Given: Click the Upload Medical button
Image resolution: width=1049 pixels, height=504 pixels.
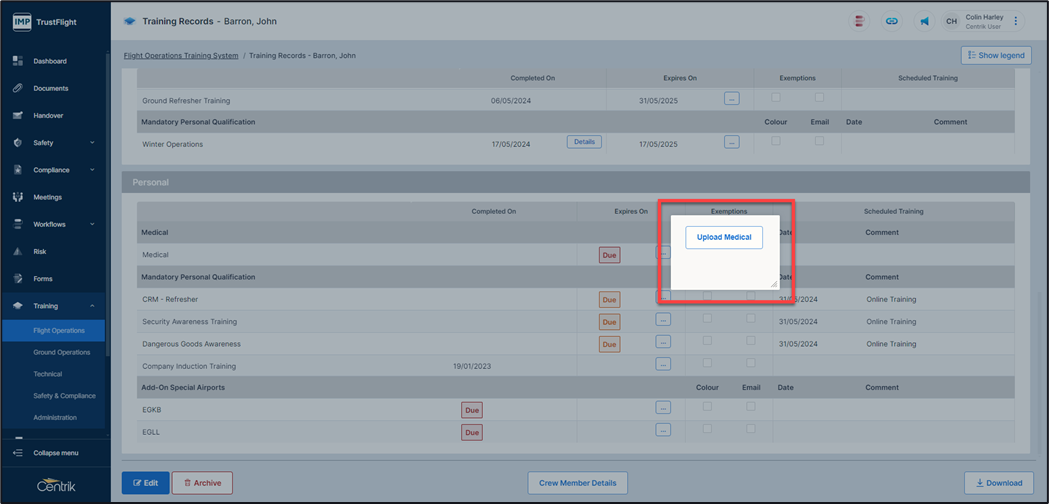Looking at the screenshot, I should tap(724, 237).
